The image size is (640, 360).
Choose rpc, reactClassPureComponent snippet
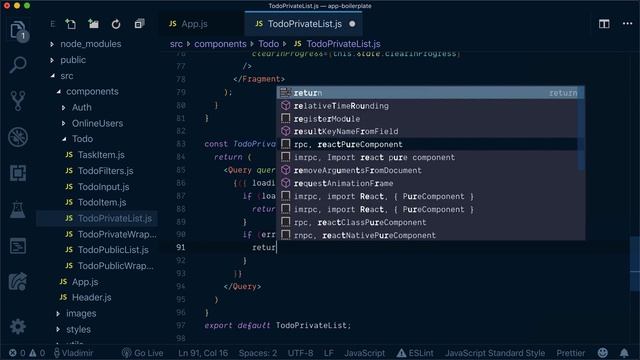point(427,222)
